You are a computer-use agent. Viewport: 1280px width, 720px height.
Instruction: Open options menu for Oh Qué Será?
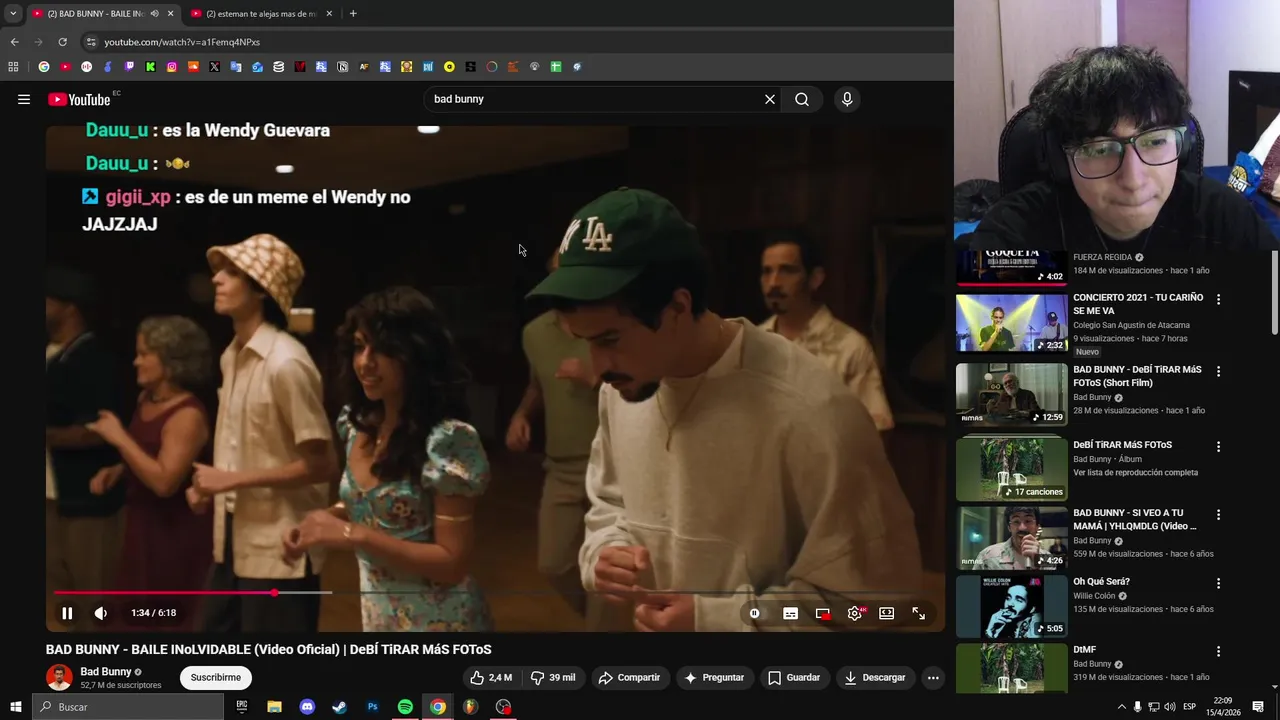1218,583
